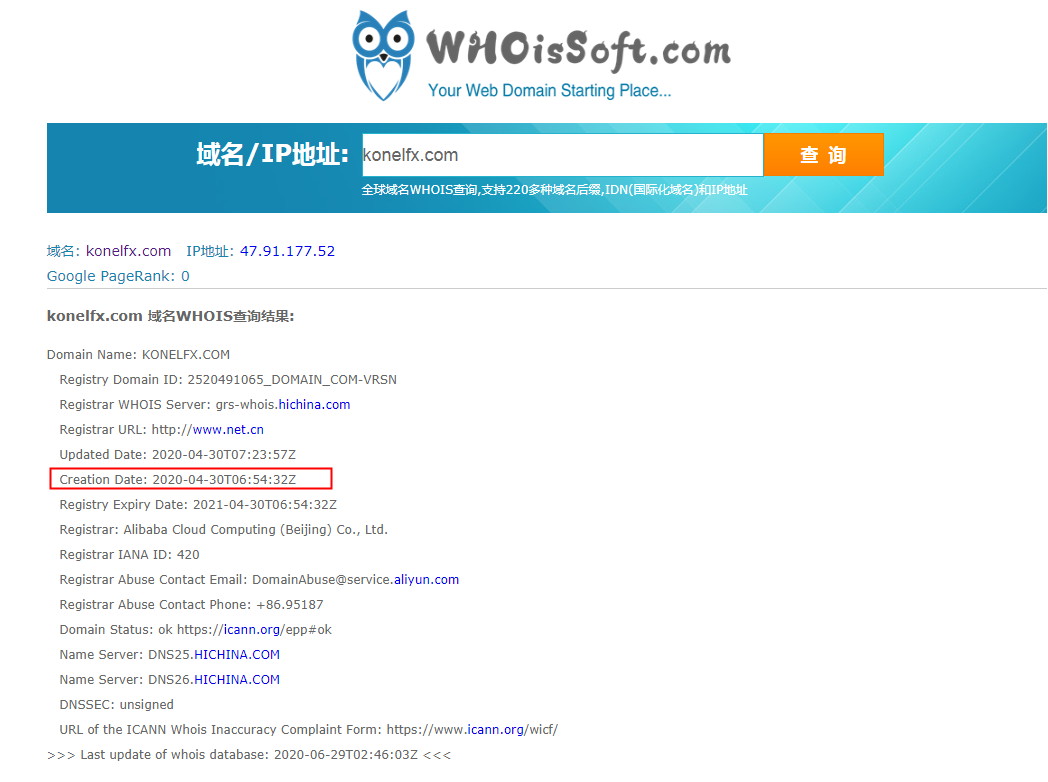Open the konelfx.com domain link
1048x782 pixels.
click(128, 251)
